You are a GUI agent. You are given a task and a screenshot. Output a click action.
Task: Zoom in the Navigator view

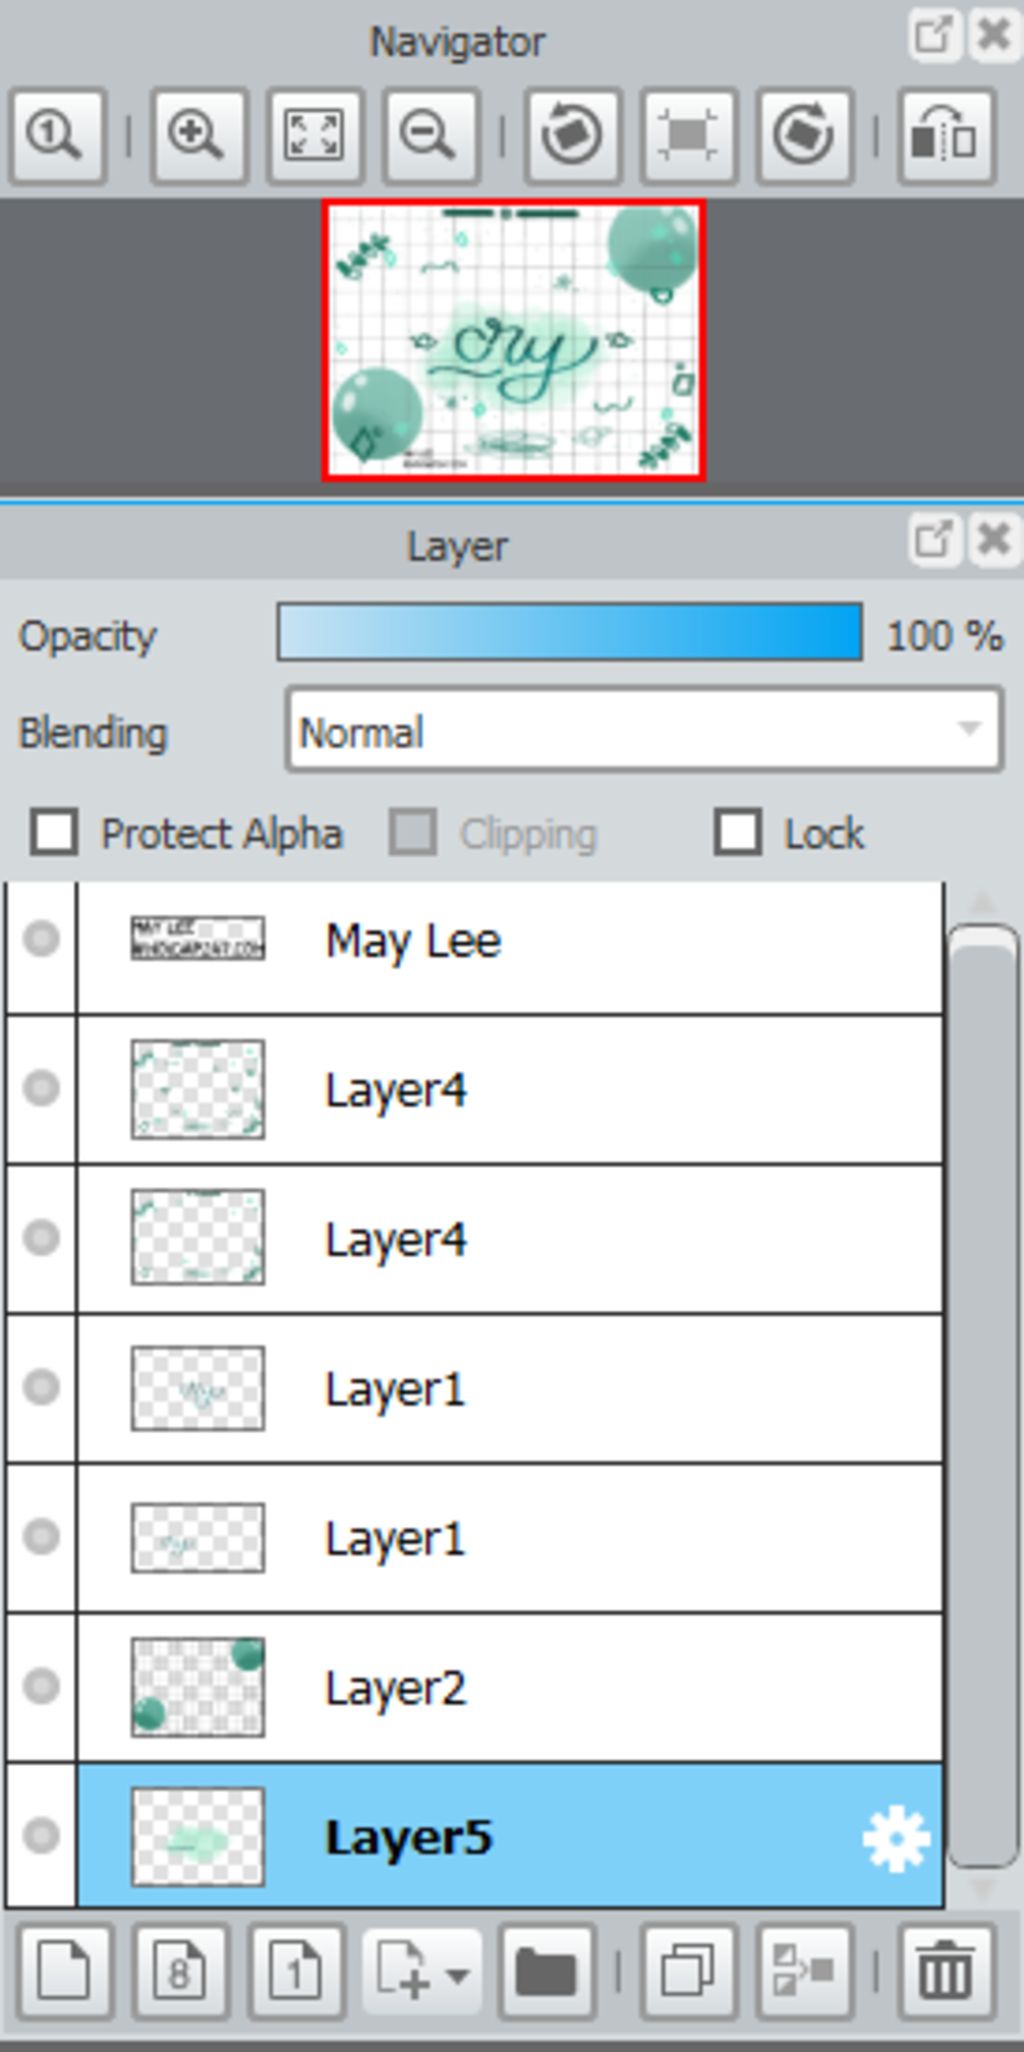click(197, 136)
